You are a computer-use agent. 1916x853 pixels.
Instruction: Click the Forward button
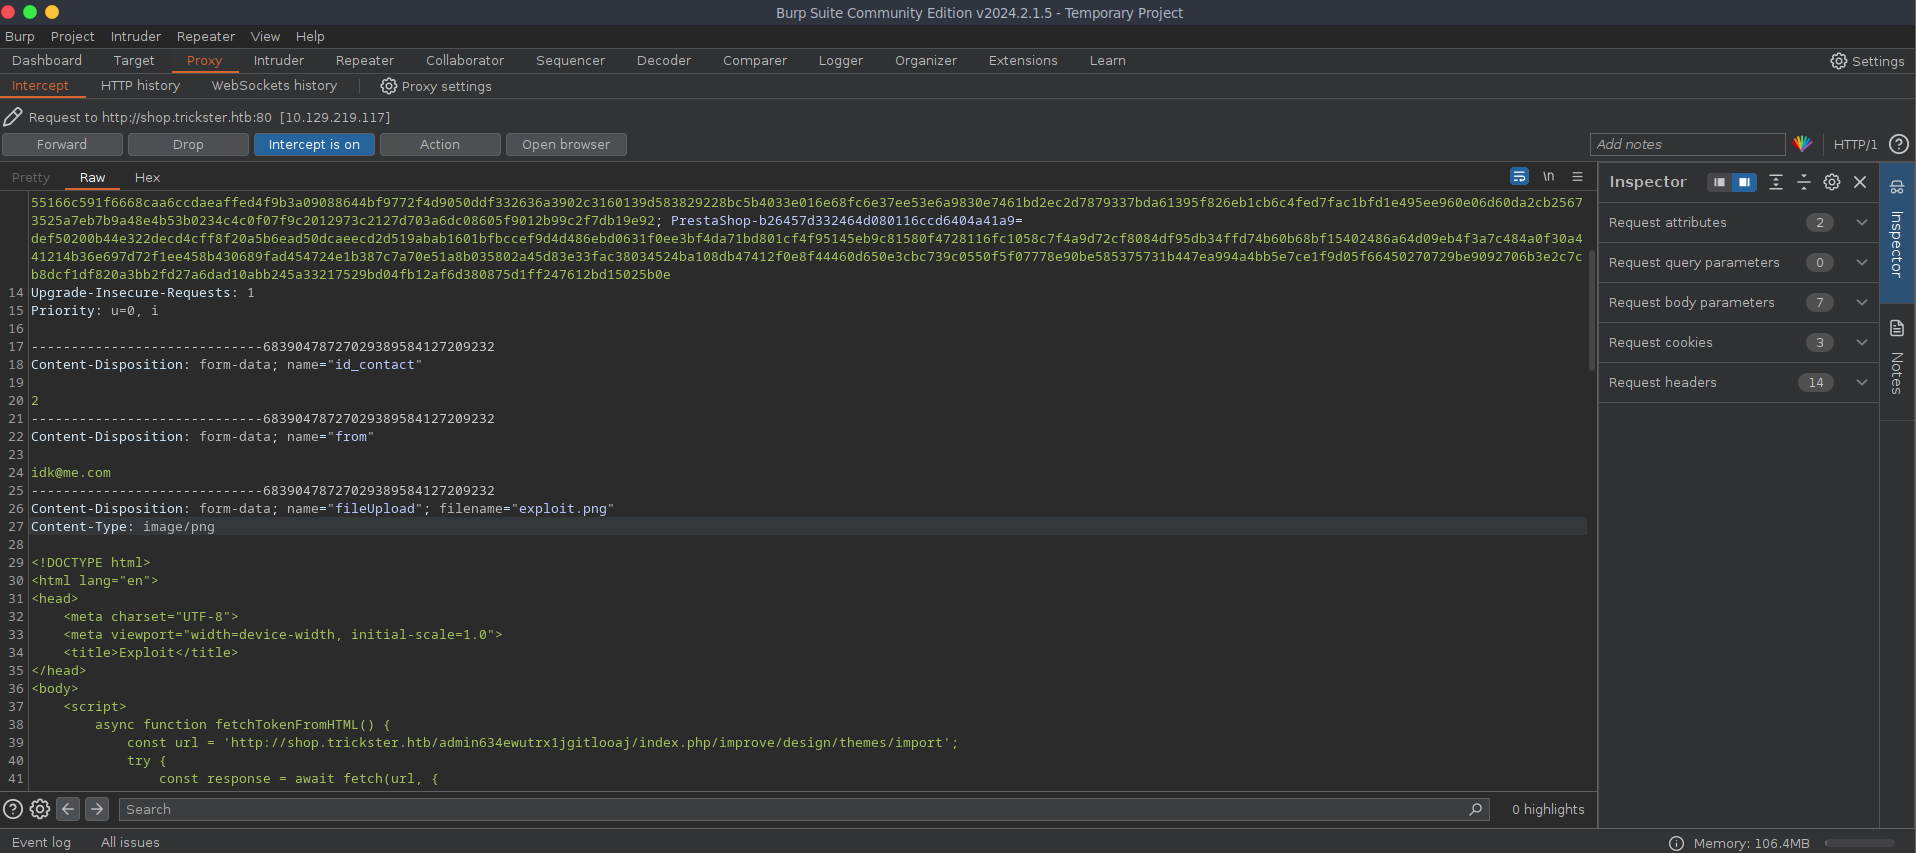[62, 144]
